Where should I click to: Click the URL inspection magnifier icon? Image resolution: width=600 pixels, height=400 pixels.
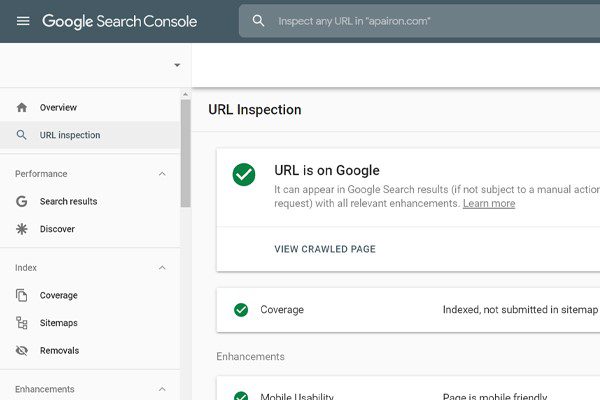pos(21,135)
